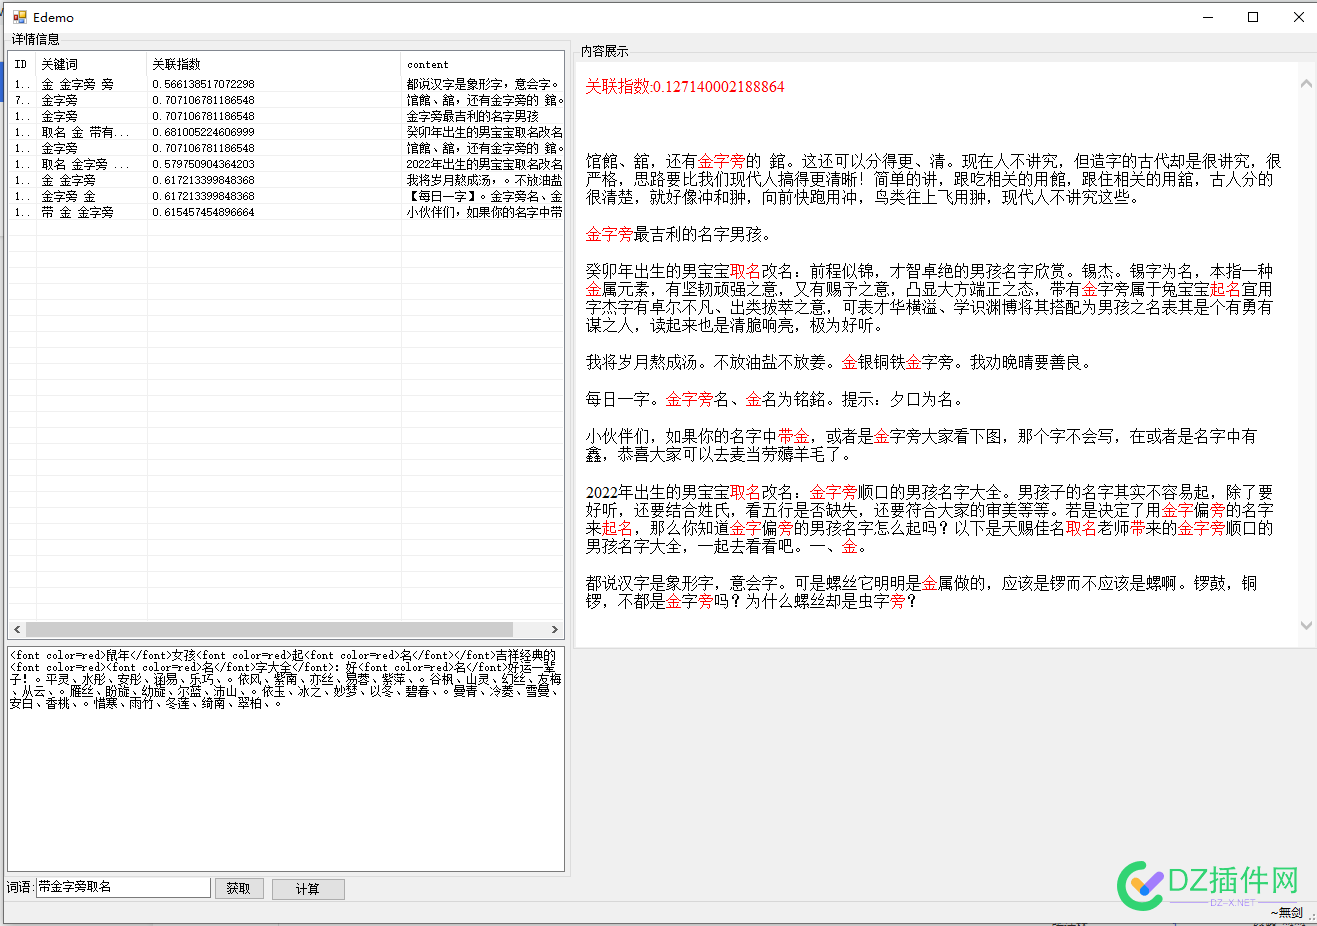Click paragraph starting 都说汉字是象形字 in content display
The height and width of the screenshot is (926, 1317).
[x=921, y=592]
